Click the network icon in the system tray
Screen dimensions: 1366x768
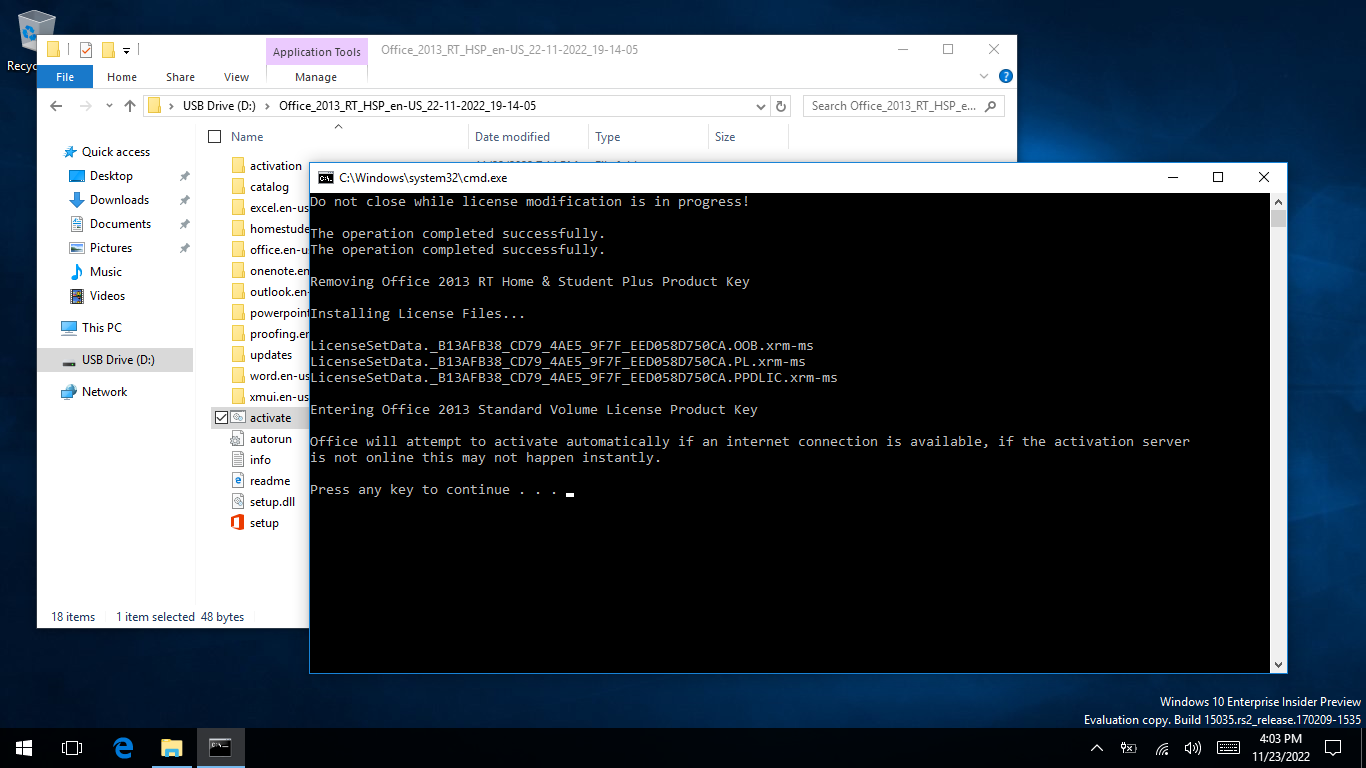pyautogui.click(x=1161, y=747)
